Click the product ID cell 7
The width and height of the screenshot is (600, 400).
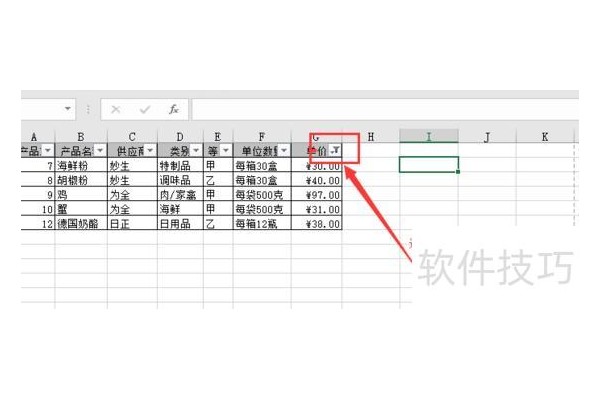pyautogui.click(x=38, y=165)
